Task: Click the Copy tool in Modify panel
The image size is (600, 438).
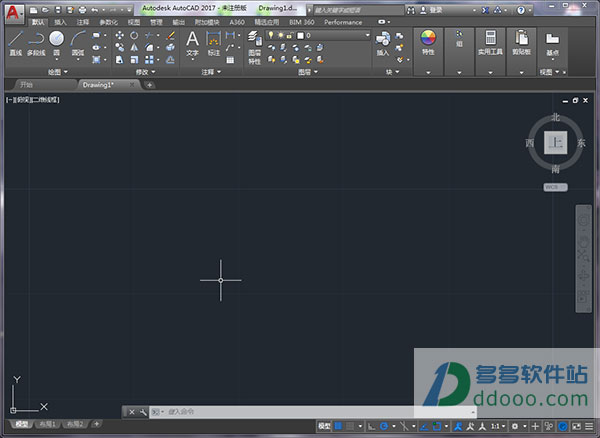Action: (x=119, y=47)
